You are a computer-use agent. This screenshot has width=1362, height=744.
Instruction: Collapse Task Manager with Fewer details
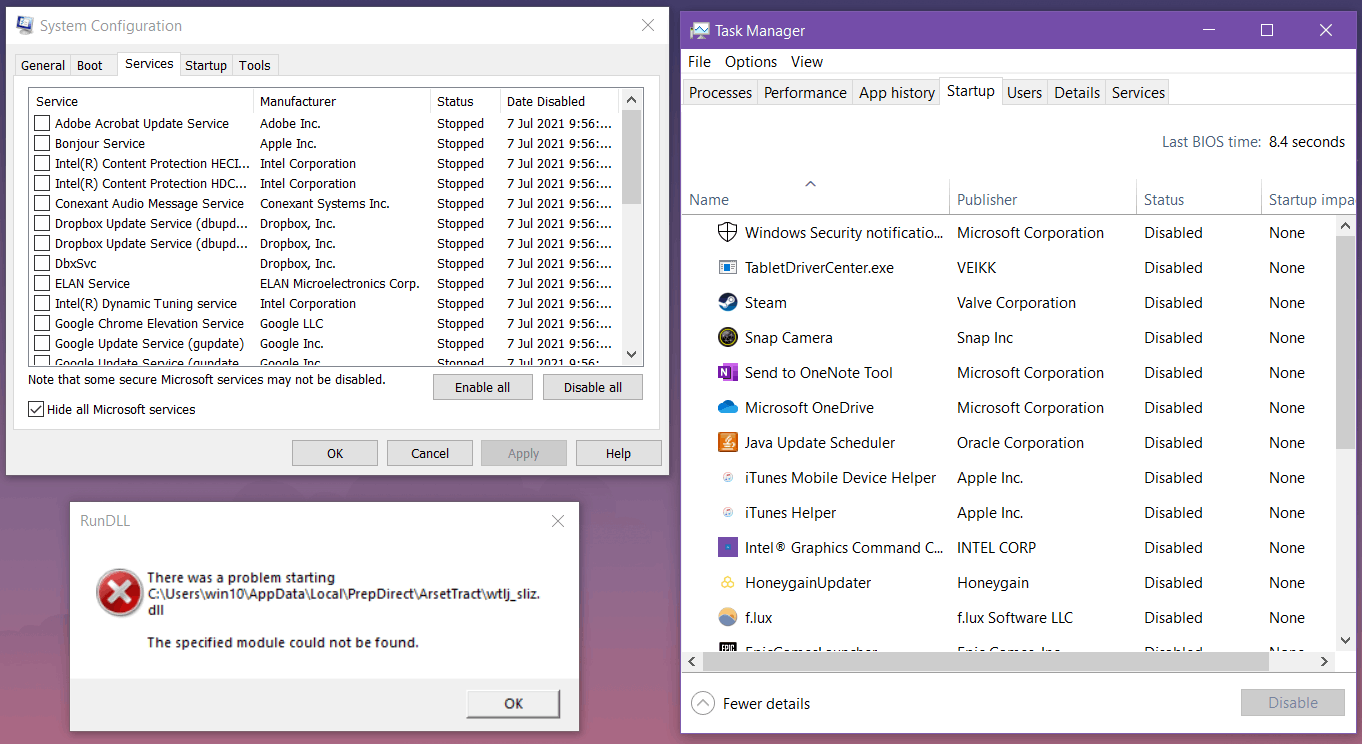[751, 703]
